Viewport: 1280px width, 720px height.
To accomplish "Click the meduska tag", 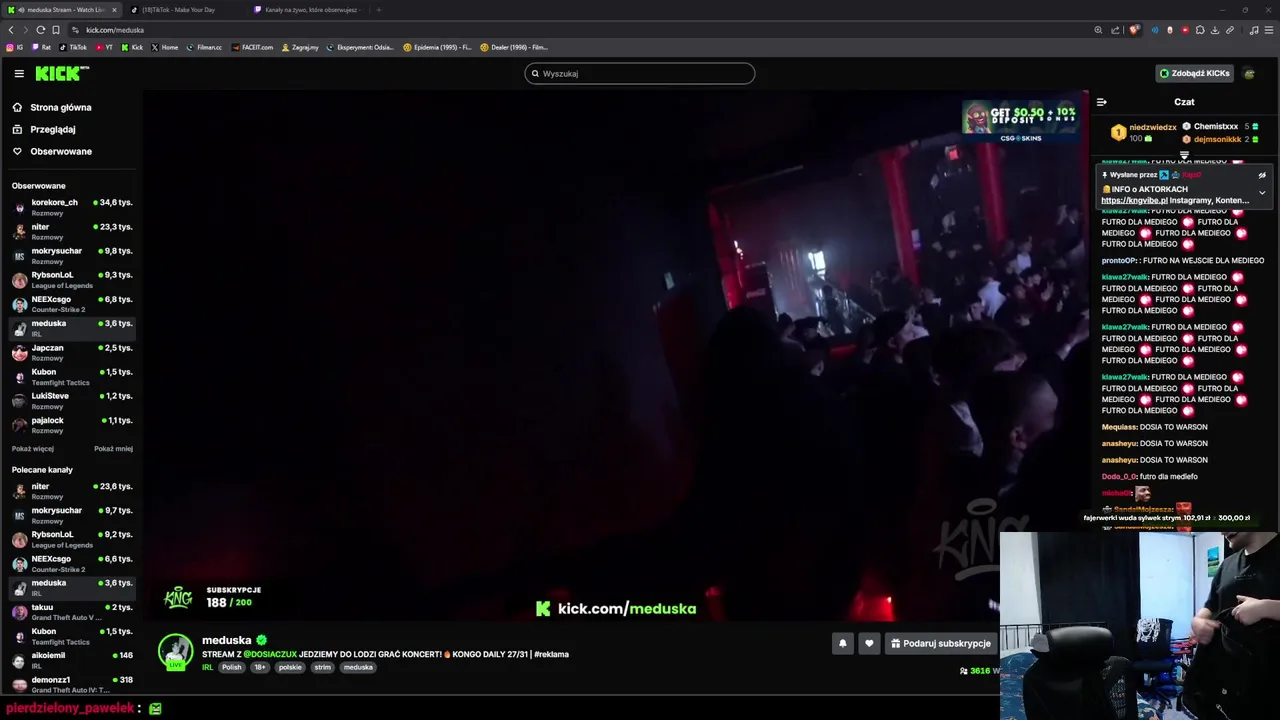I will tap(358, 667).
